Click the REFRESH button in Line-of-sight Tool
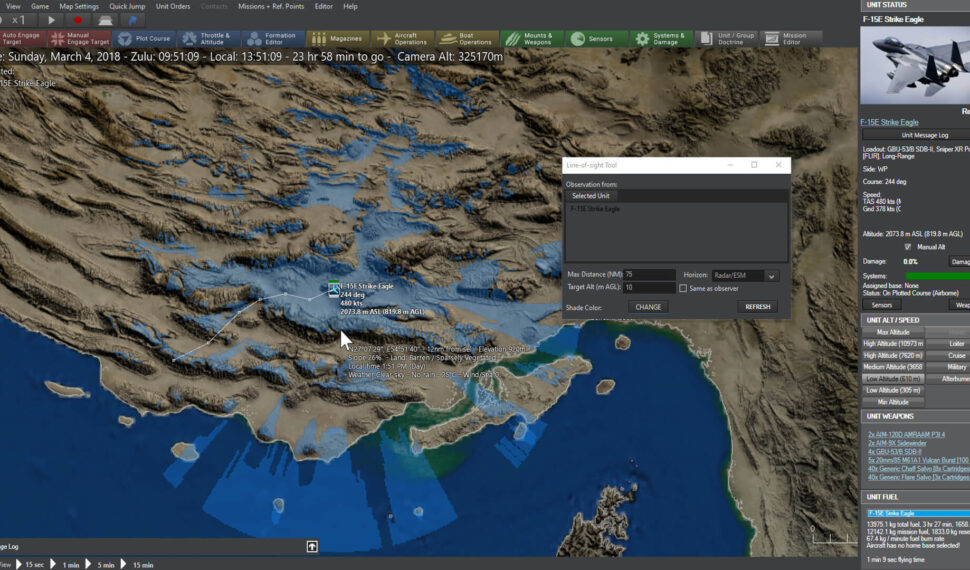Viewport: 970px width, 570px height. tap(758, 307)
